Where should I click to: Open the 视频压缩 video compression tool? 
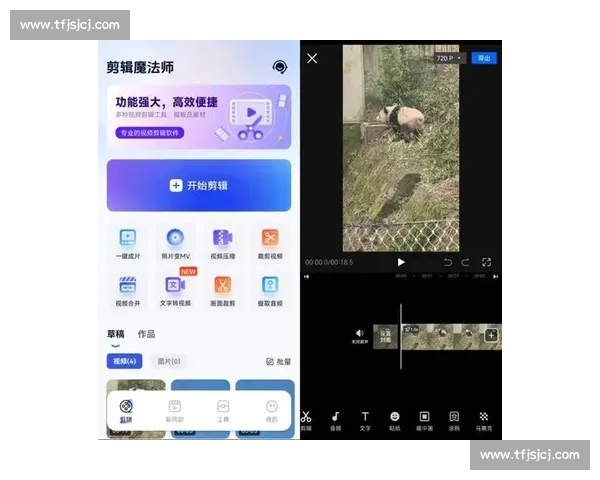click(x=223, y=244)
